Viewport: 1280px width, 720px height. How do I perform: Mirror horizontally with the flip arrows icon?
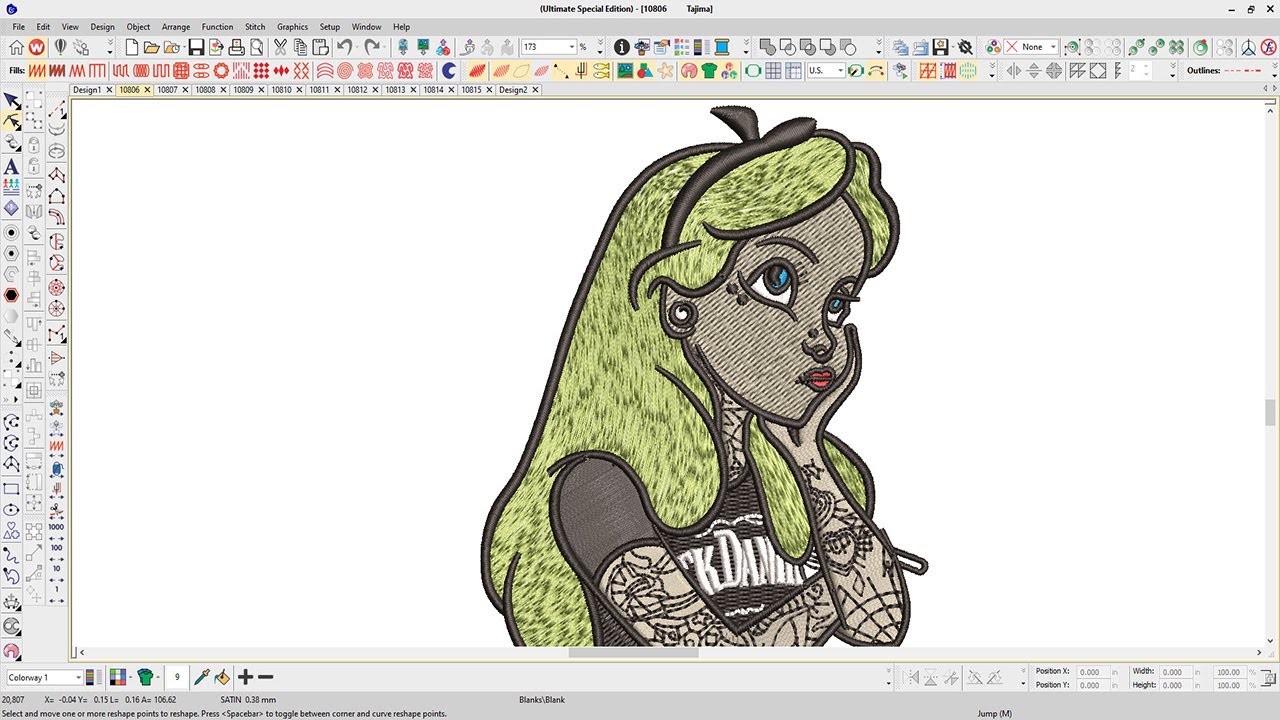point(1013,71)
